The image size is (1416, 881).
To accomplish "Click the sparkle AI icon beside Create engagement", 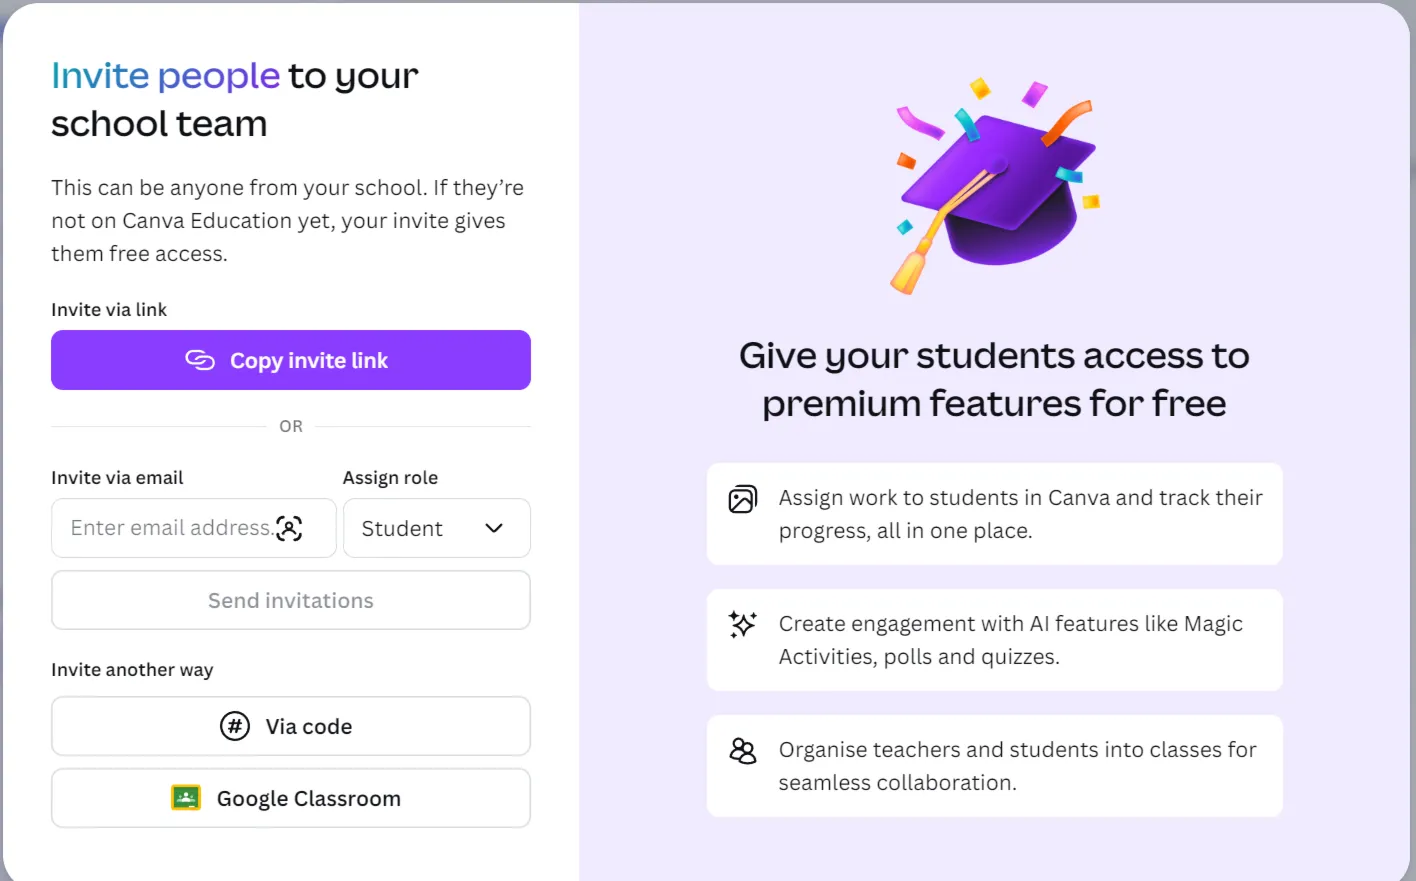I will click(742, 624).
